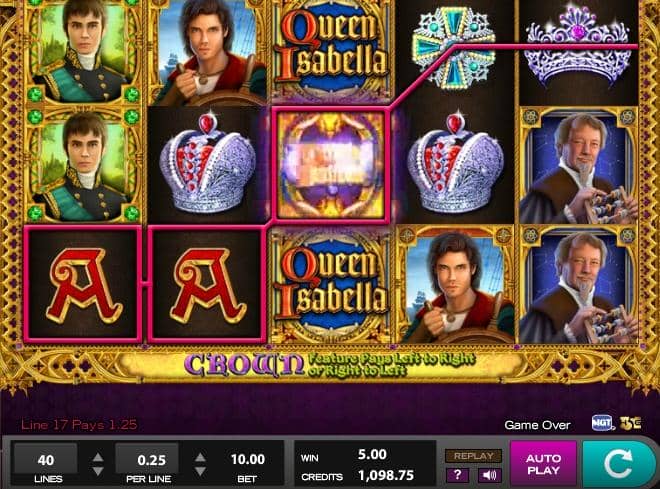
Task: Click the H5G logo icon
Action: click(x=630, y=423)
